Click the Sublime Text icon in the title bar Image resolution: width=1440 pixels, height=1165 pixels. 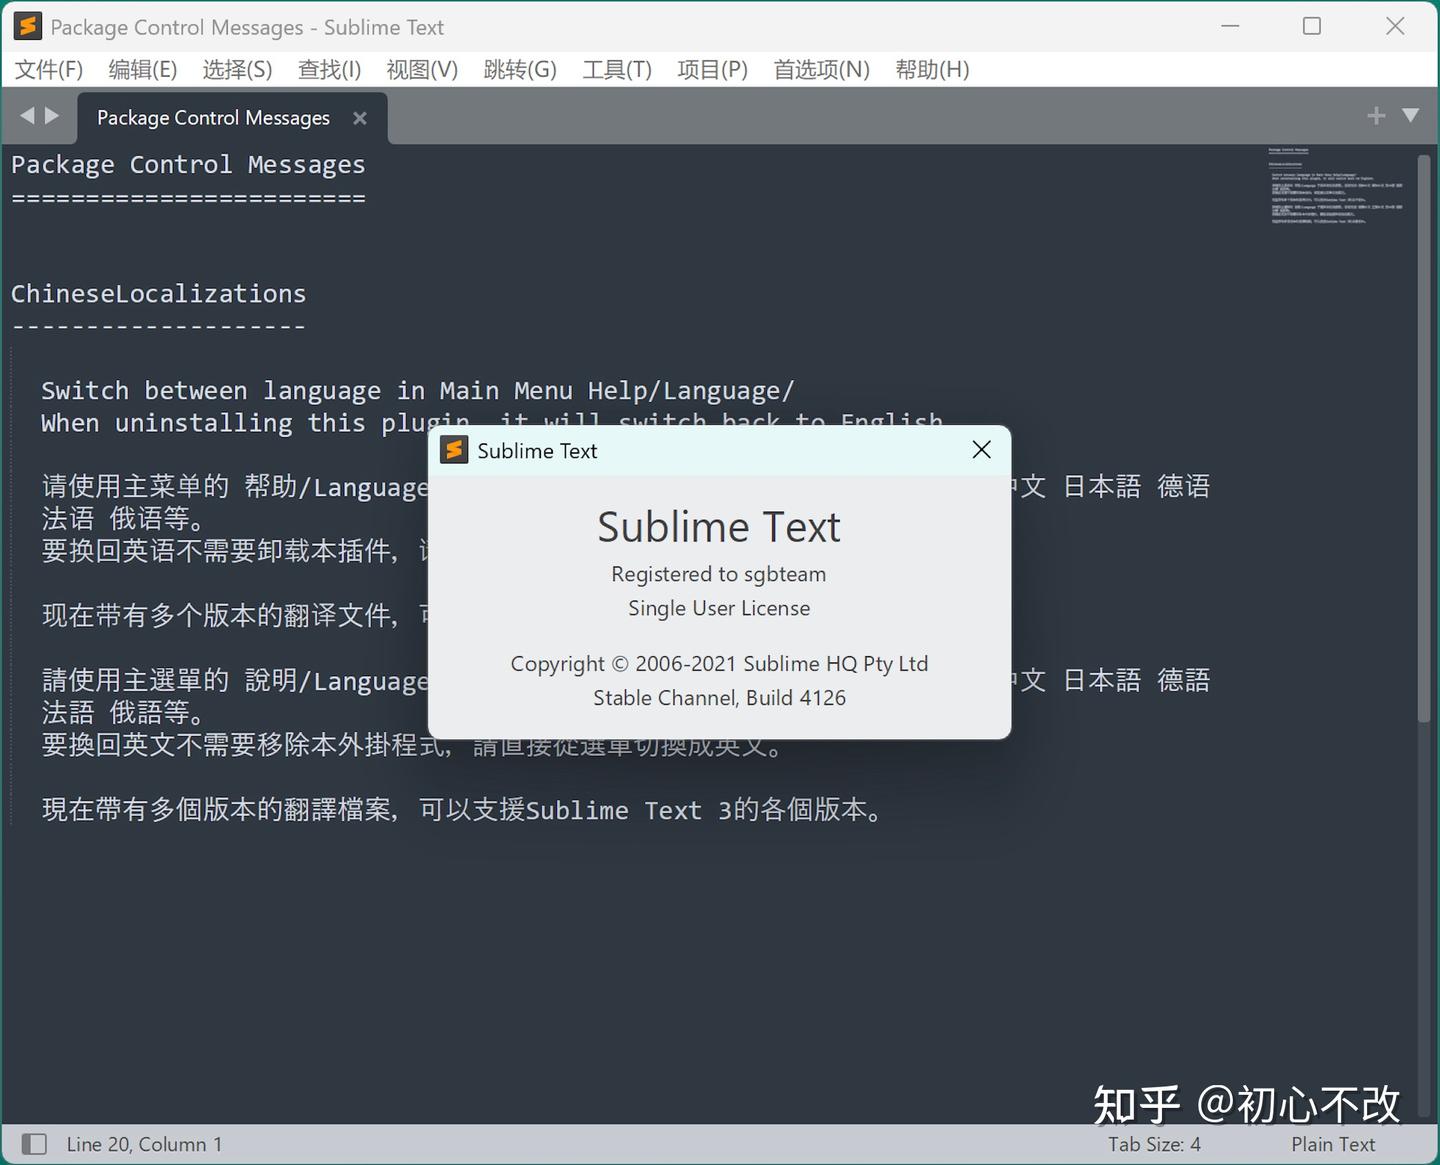click(27, 26)
